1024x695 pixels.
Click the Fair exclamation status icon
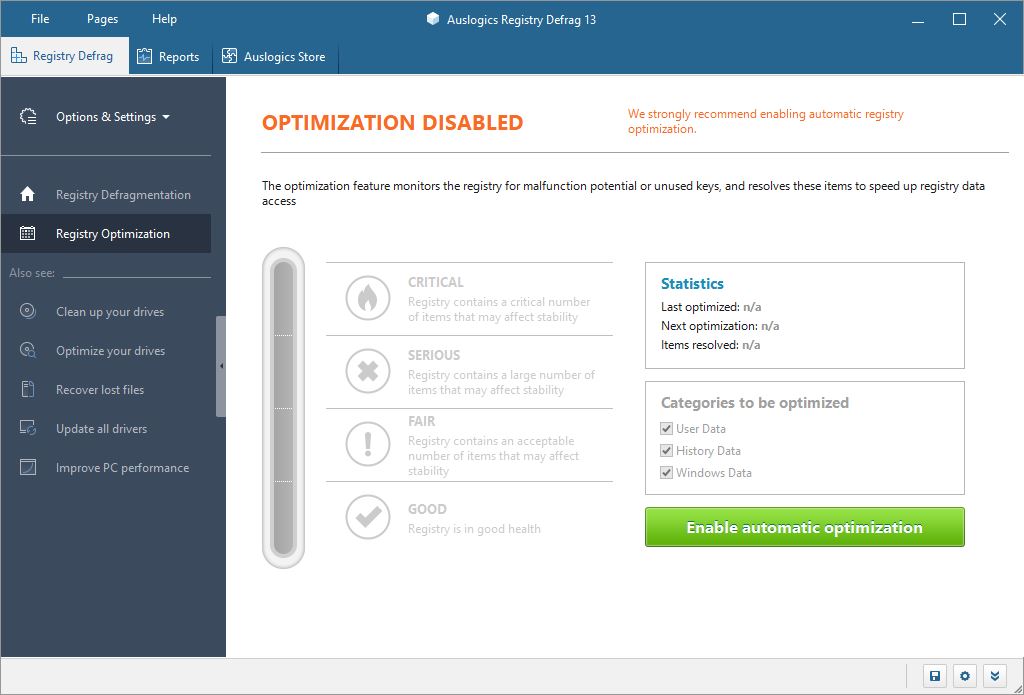(x=368, y=445)
